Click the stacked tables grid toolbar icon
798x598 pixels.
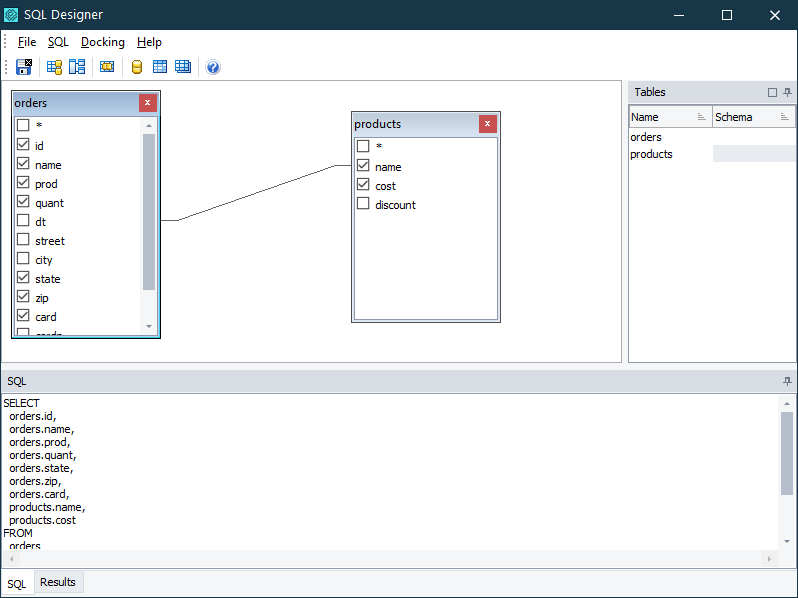pos(183,67)
